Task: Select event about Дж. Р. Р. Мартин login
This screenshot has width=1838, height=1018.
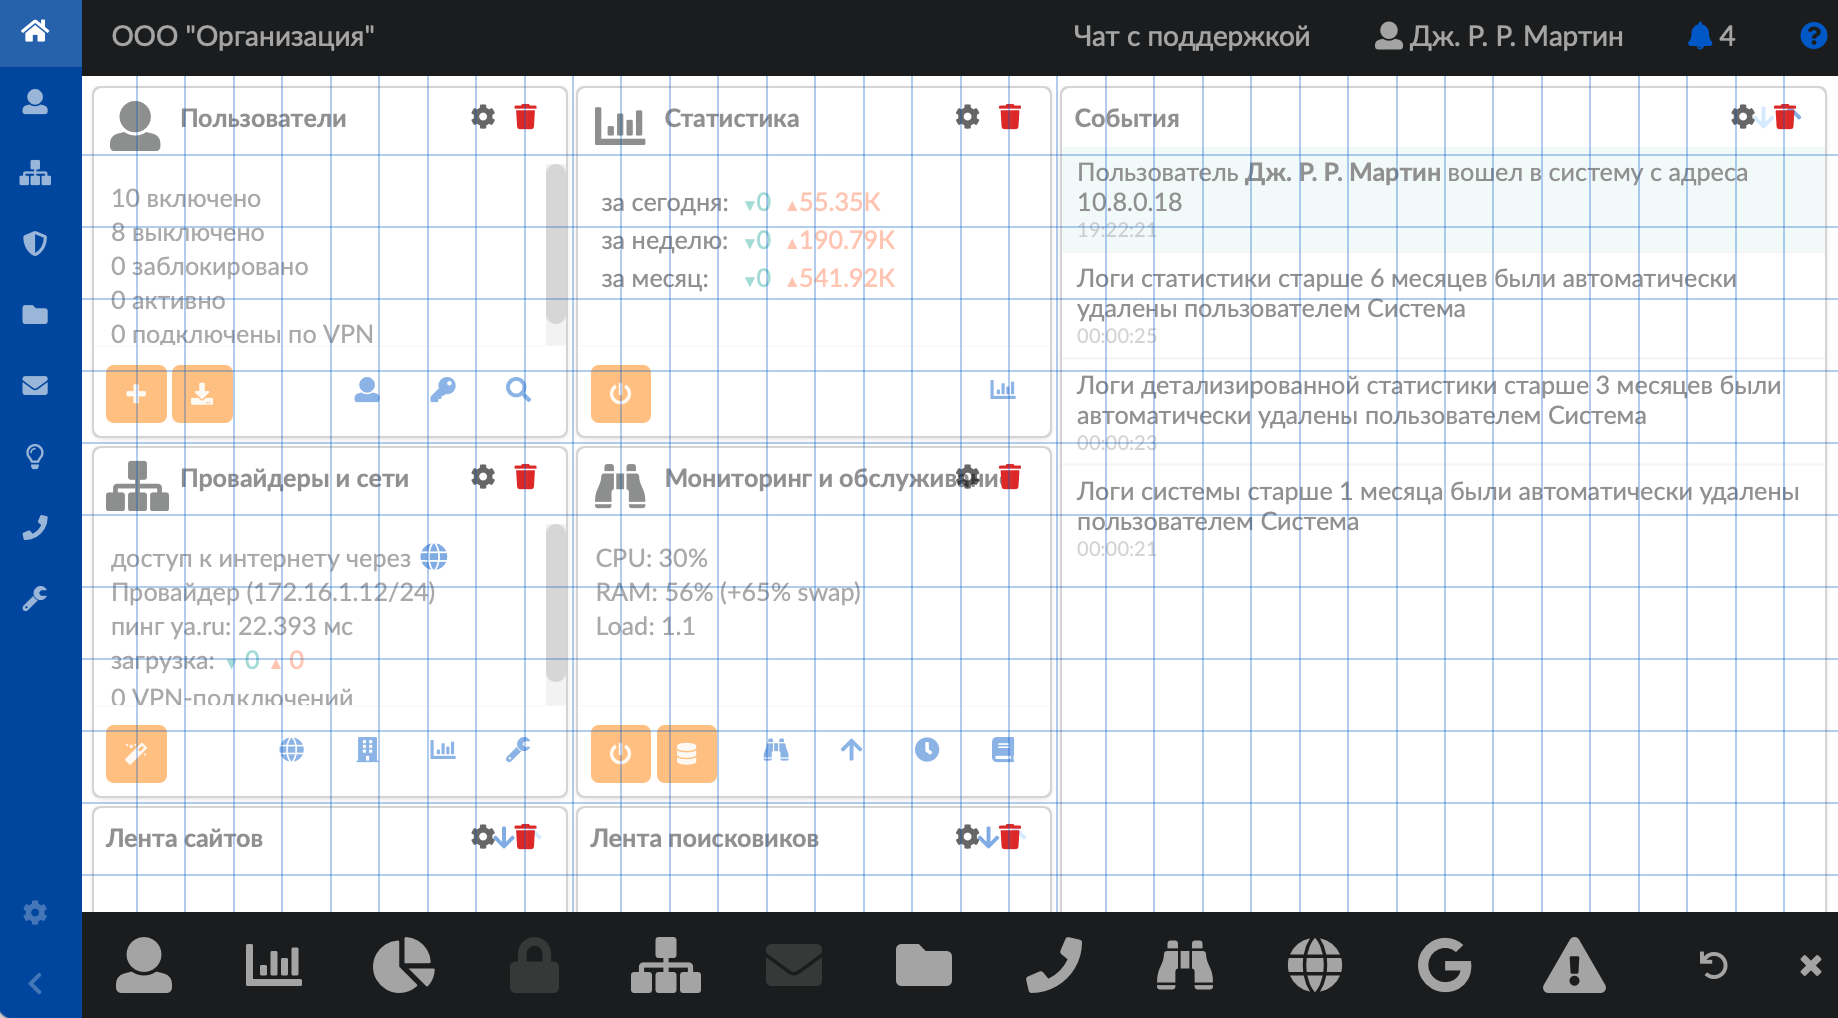Action: point(1444,200)
